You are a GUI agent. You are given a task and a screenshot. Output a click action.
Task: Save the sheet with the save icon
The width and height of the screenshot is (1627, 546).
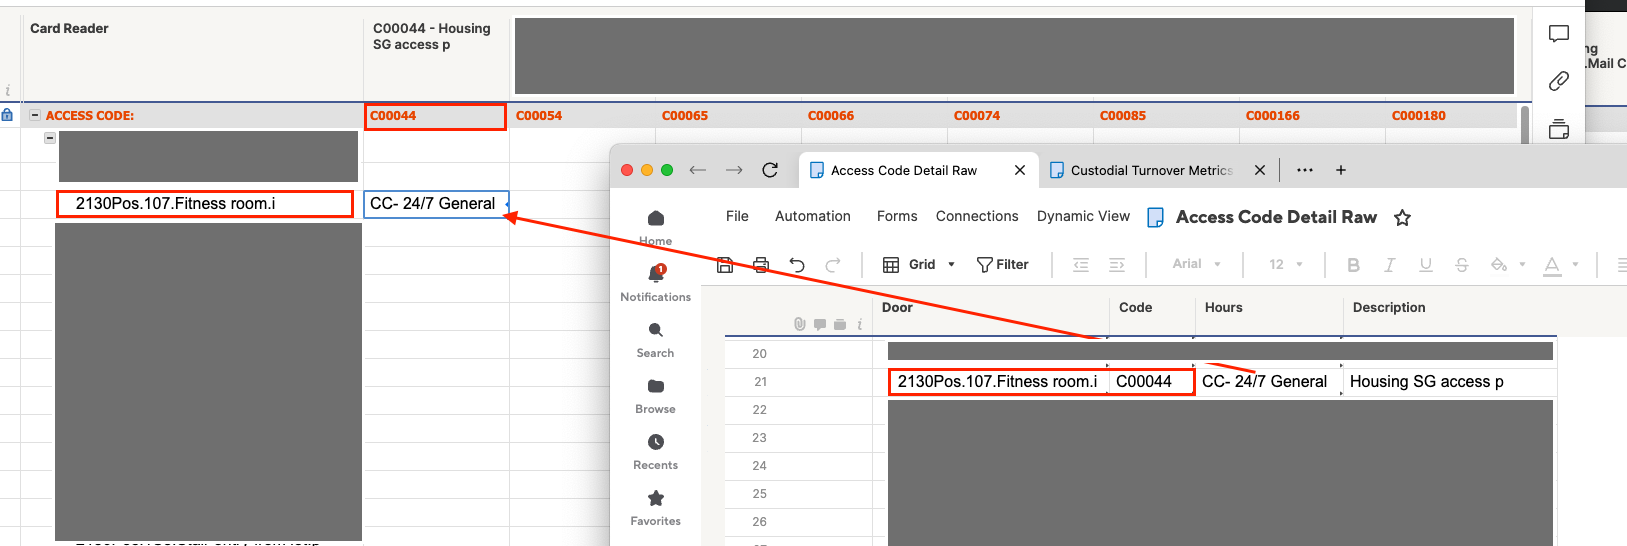(x=725, y=264)
